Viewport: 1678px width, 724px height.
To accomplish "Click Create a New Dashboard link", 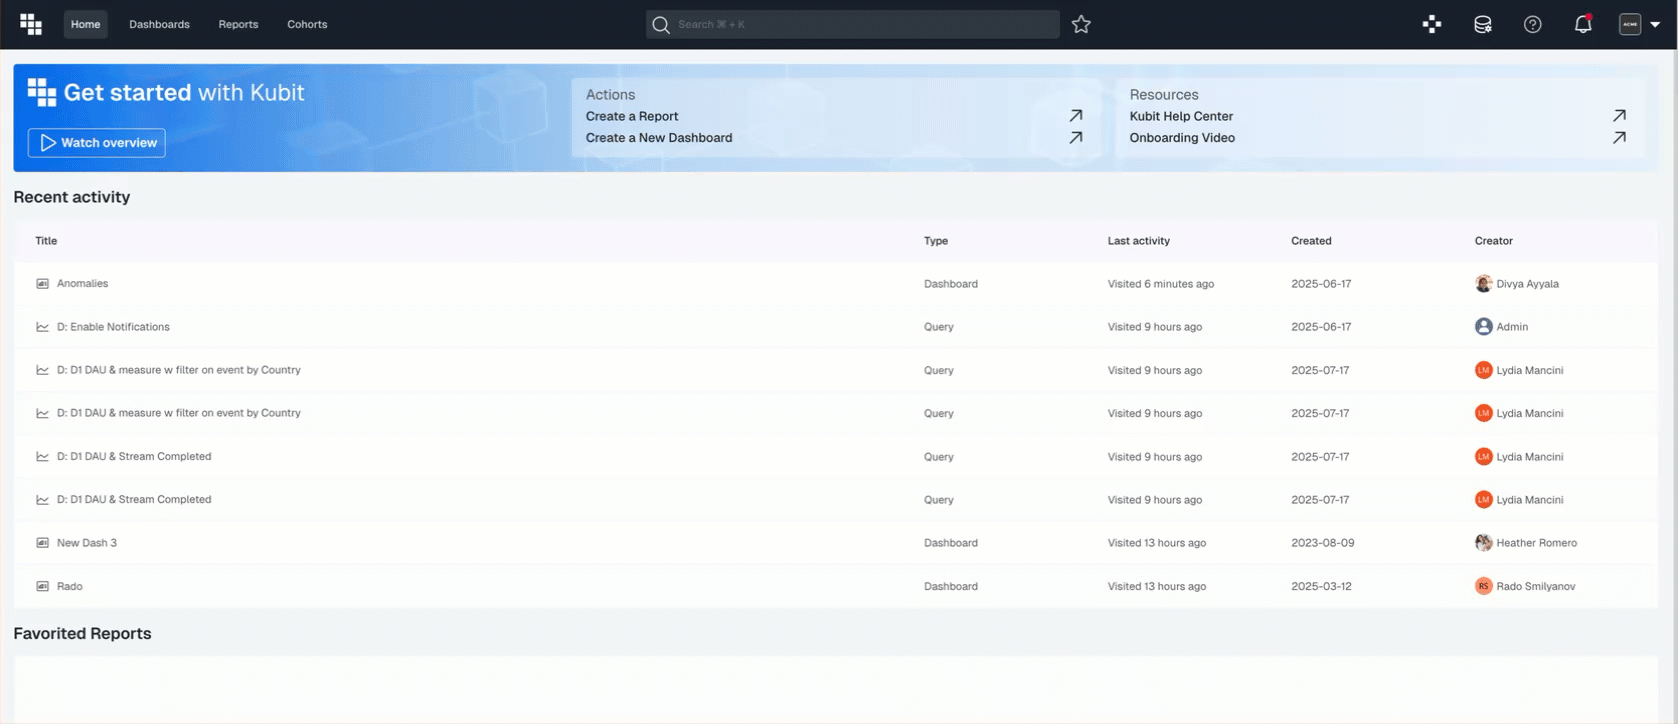I will click(659, 138).
